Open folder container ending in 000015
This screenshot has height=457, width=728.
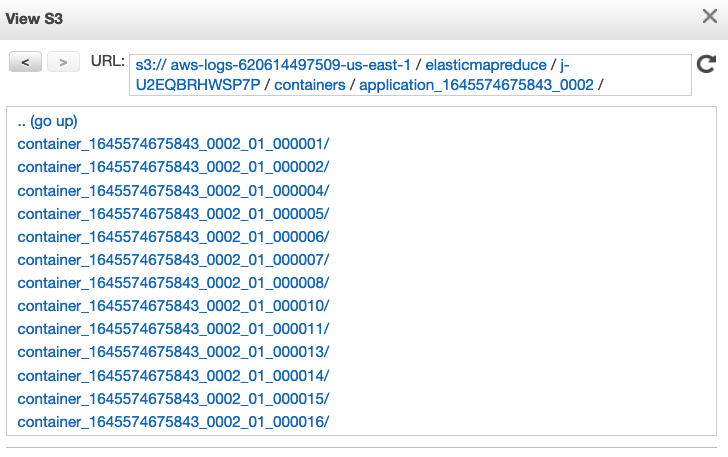coord(173,399)
